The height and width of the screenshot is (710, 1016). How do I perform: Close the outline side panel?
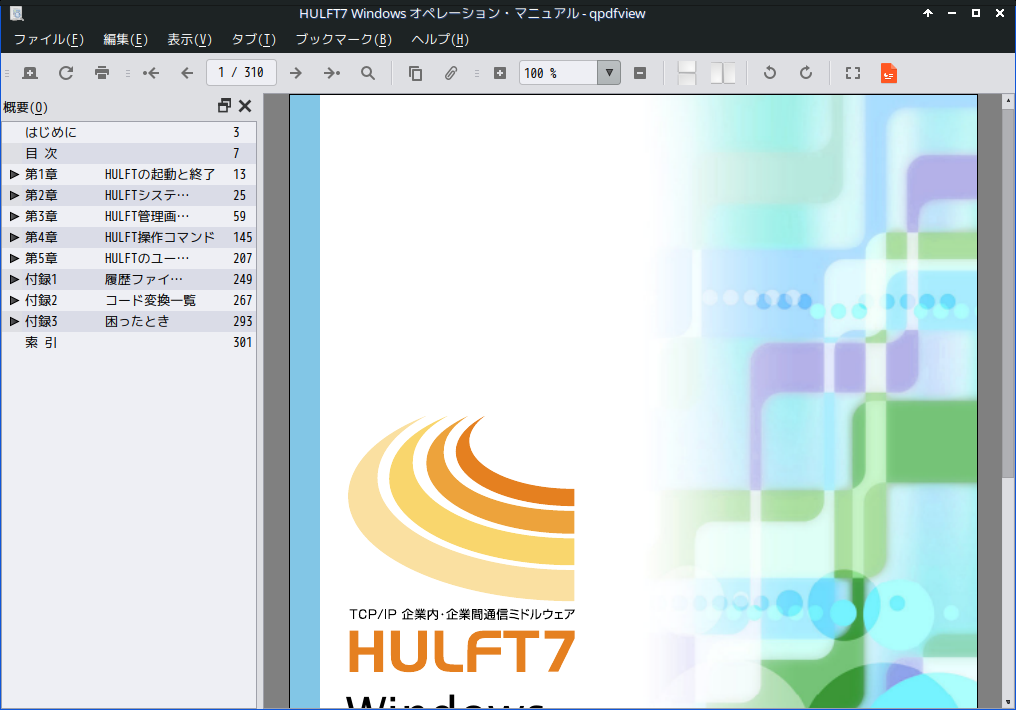tap(245, 106)
